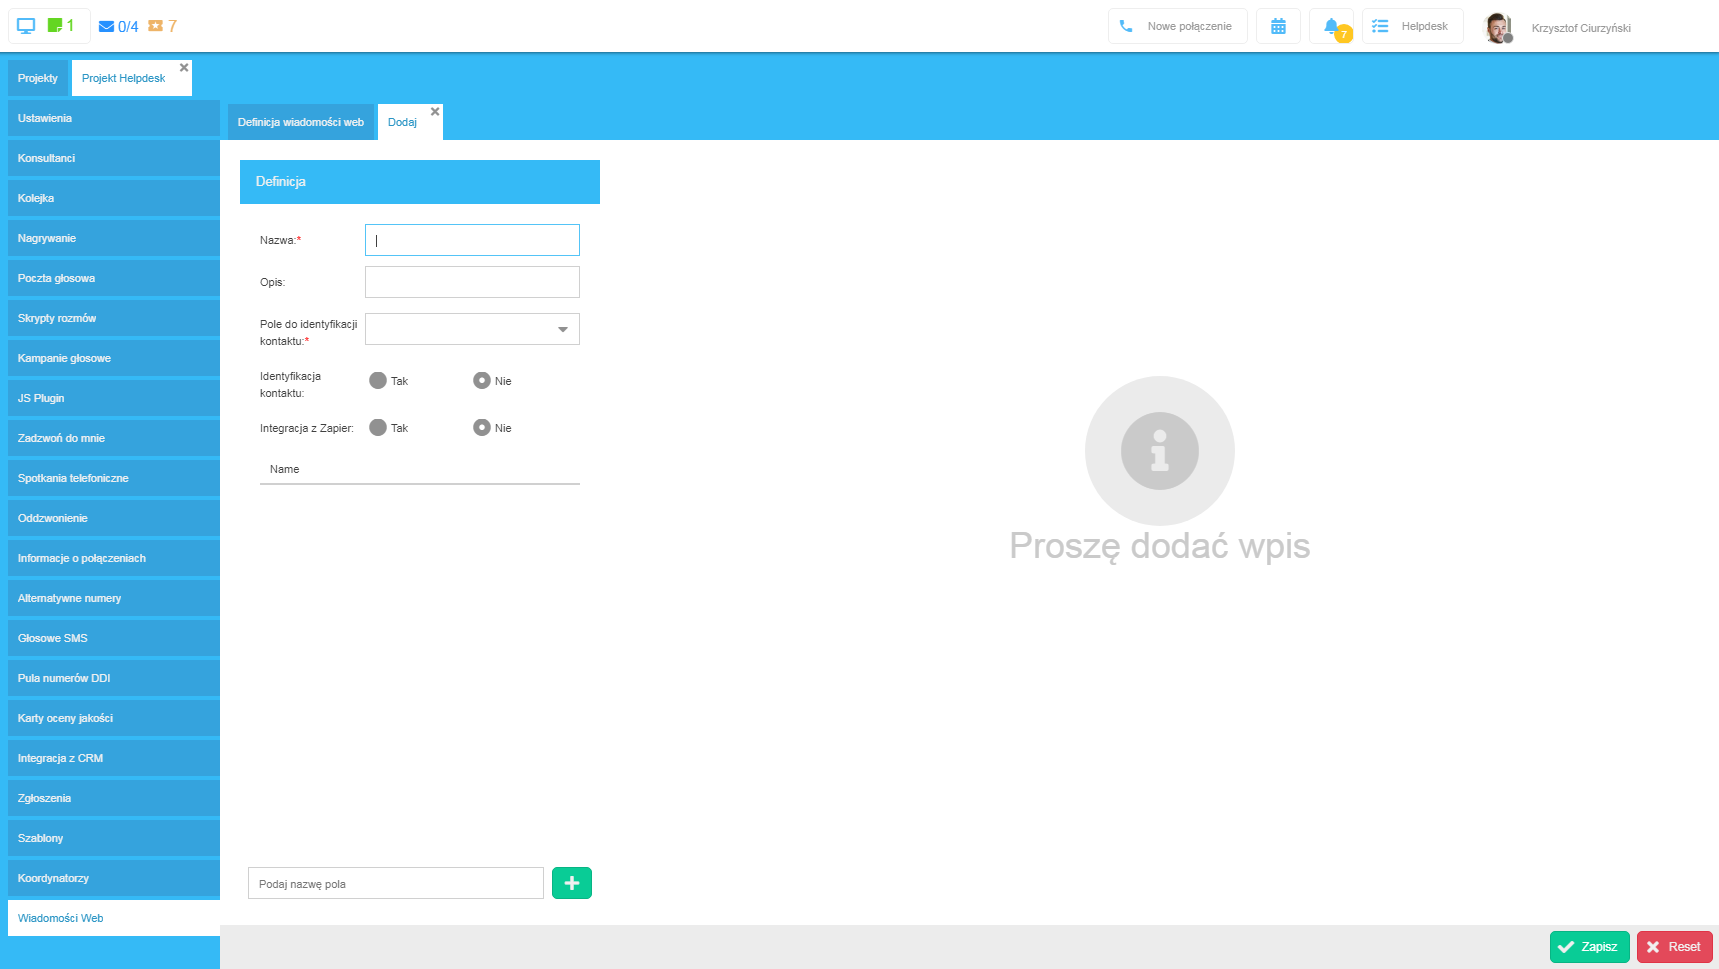Open the user avatar of Krzysztof Ciurzyński
This screenshot has height=969, width=1719.
pyautogui.click(x=1497, y=28)
